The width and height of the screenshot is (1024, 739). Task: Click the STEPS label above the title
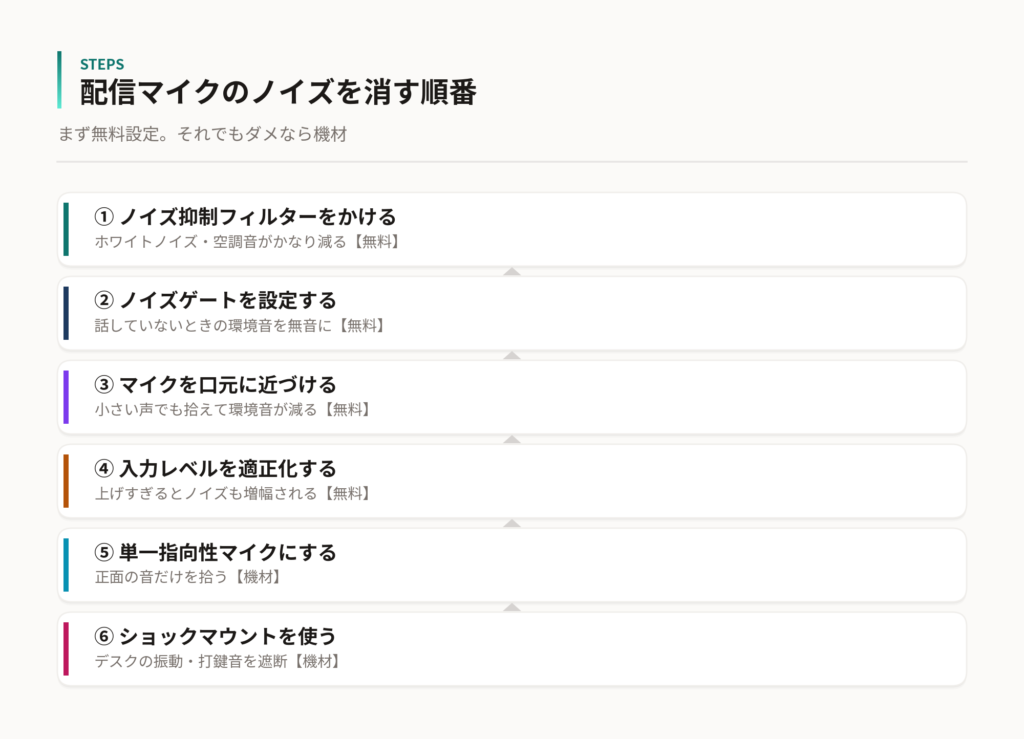(x=102, y=65)
